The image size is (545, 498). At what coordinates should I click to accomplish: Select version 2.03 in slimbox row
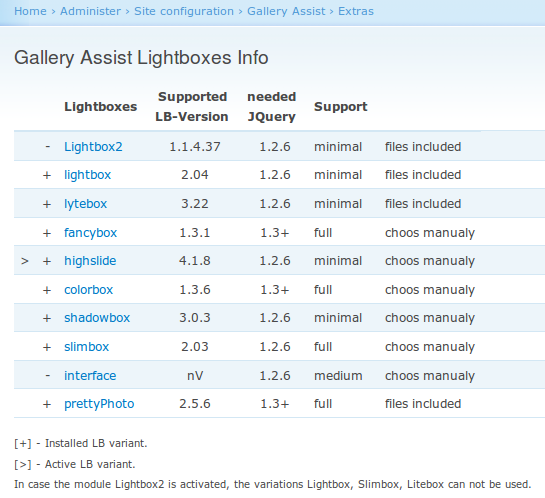point(195,347)
